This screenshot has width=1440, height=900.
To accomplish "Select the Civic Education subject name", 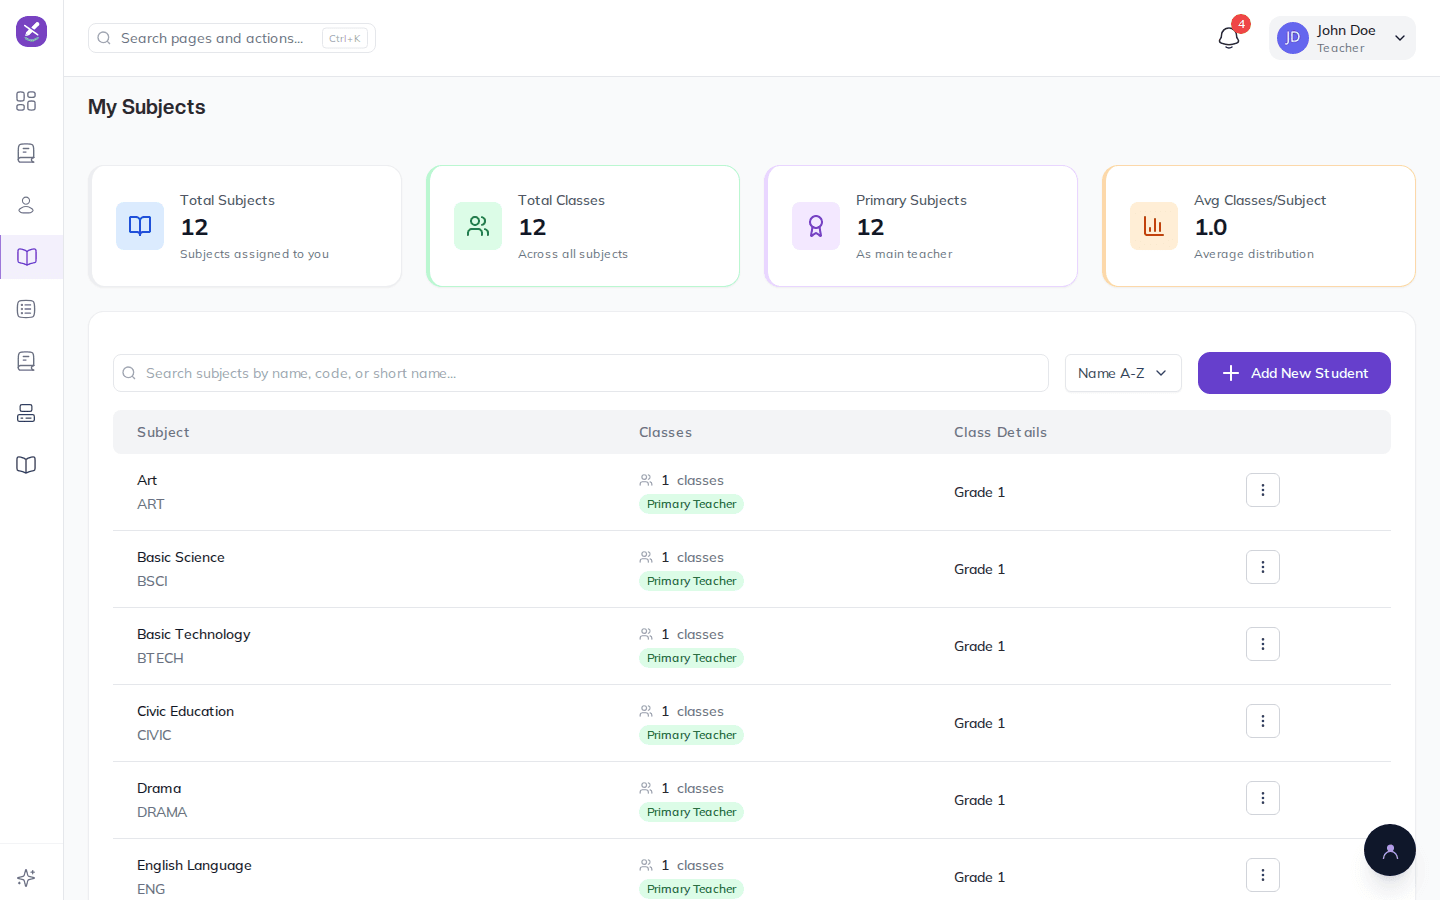I will [x=185, y=711].
